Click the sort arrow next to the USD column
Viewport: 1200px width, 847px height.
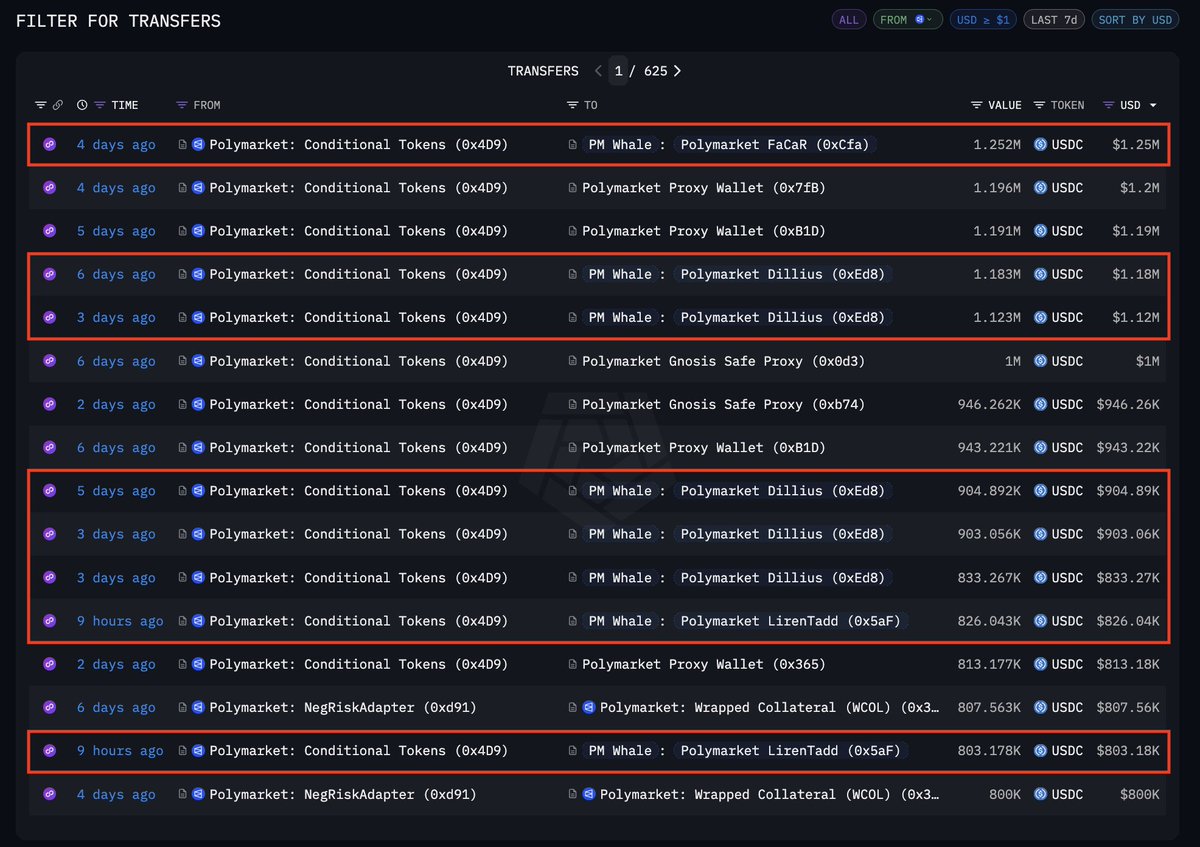tap(1154, 105)
